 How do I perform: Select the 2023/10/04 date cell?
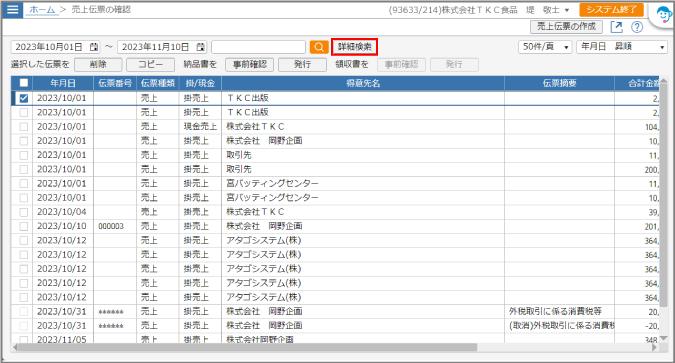pos(63,212)
